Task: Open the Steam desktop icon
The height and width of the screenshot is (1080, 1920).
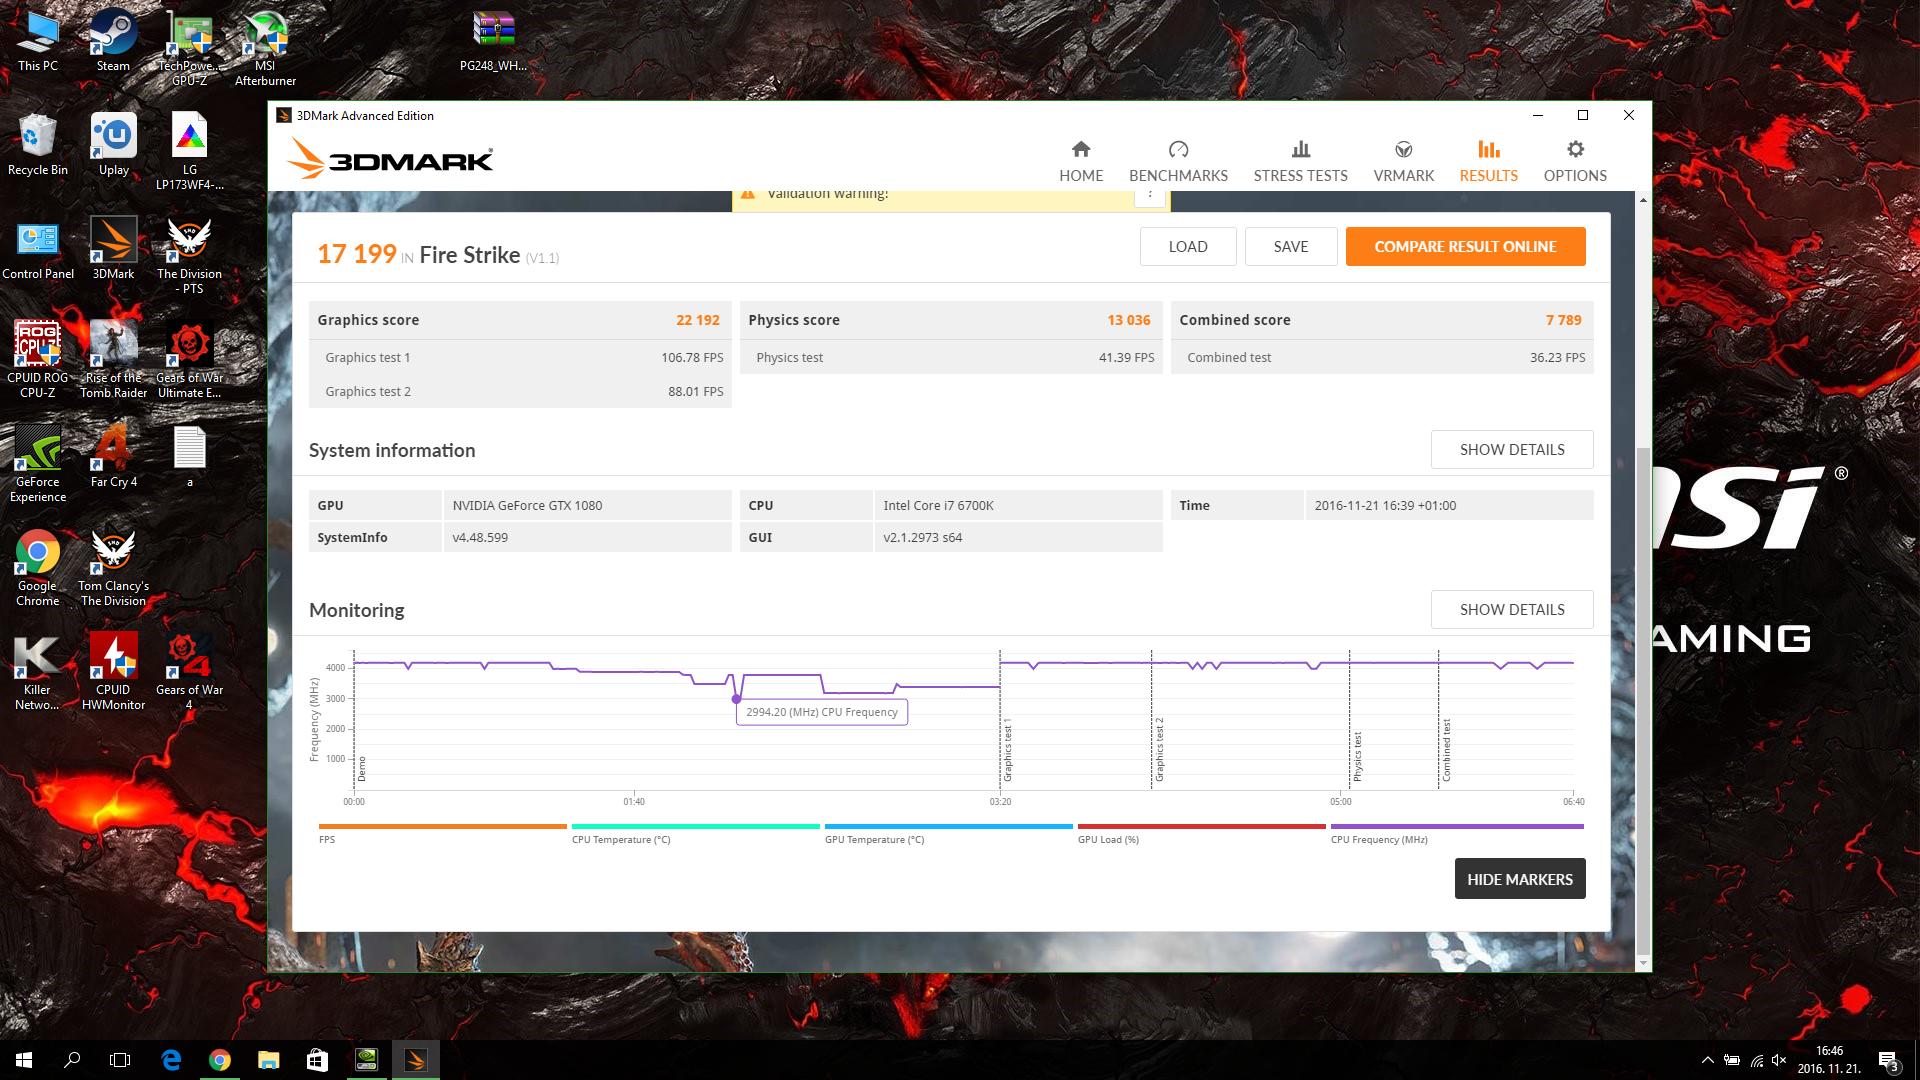Action: point(113,41)
